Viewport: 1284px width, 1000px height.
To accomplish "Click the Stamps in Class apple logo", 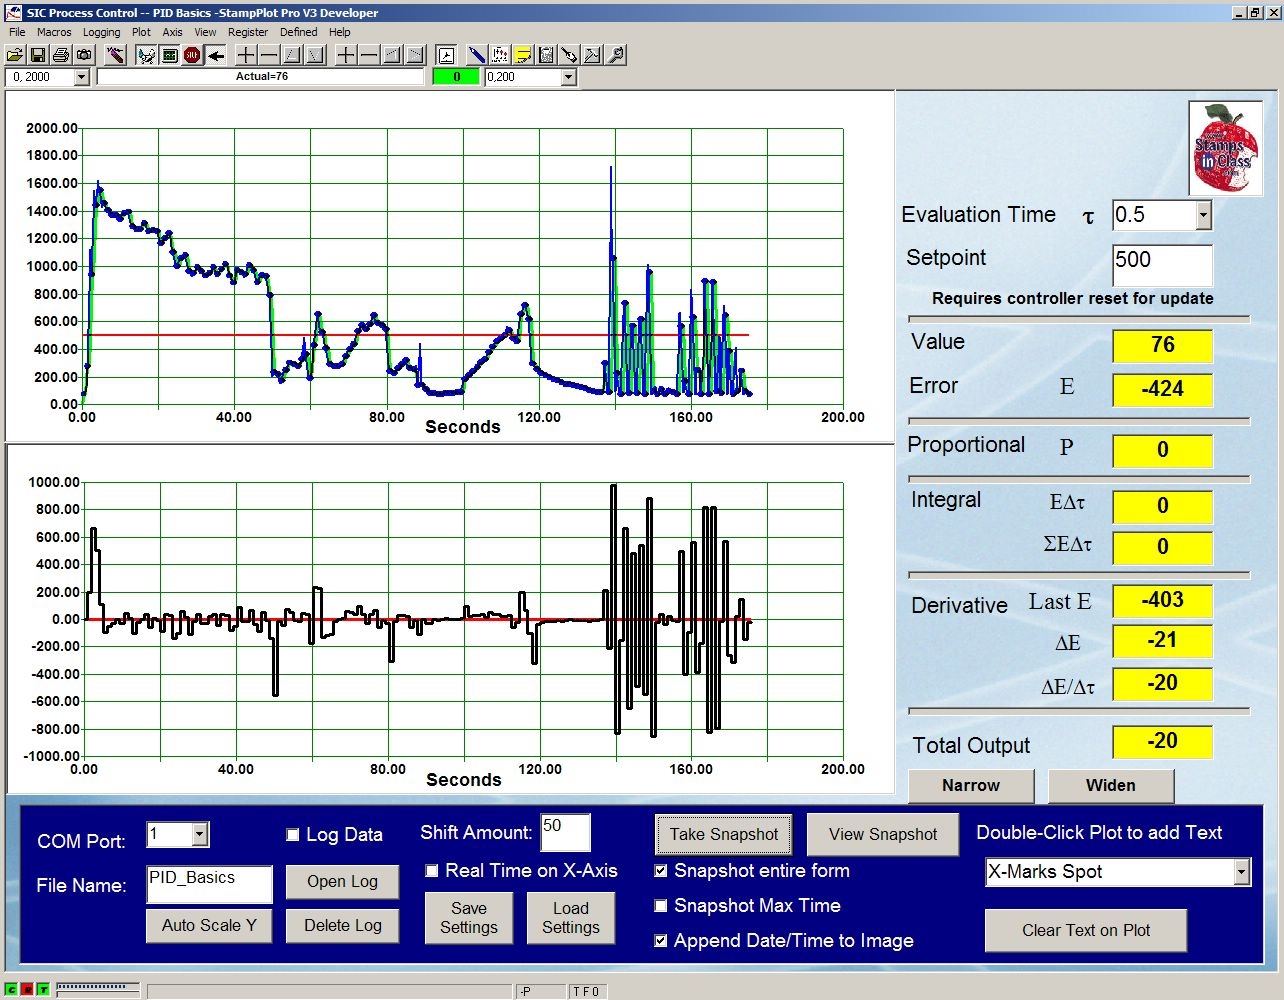I will 1226,148.
